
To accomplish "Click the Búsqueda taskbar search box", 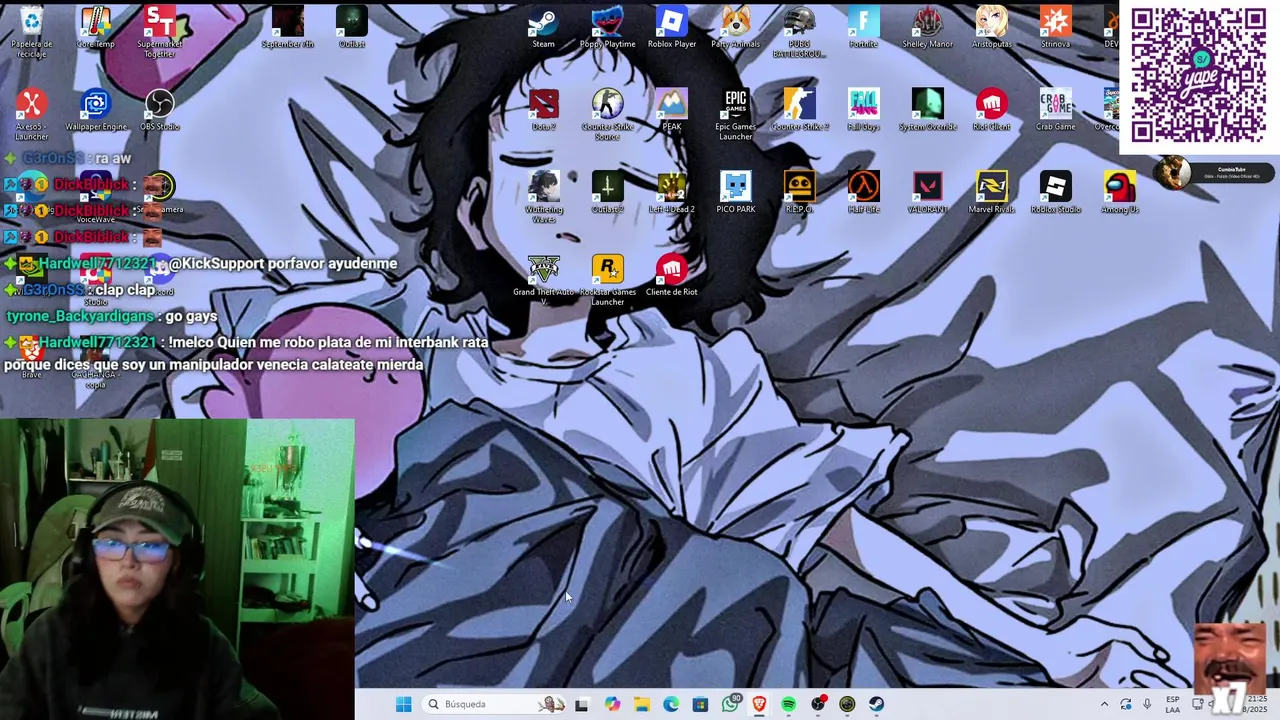I will tap(495, 704).
